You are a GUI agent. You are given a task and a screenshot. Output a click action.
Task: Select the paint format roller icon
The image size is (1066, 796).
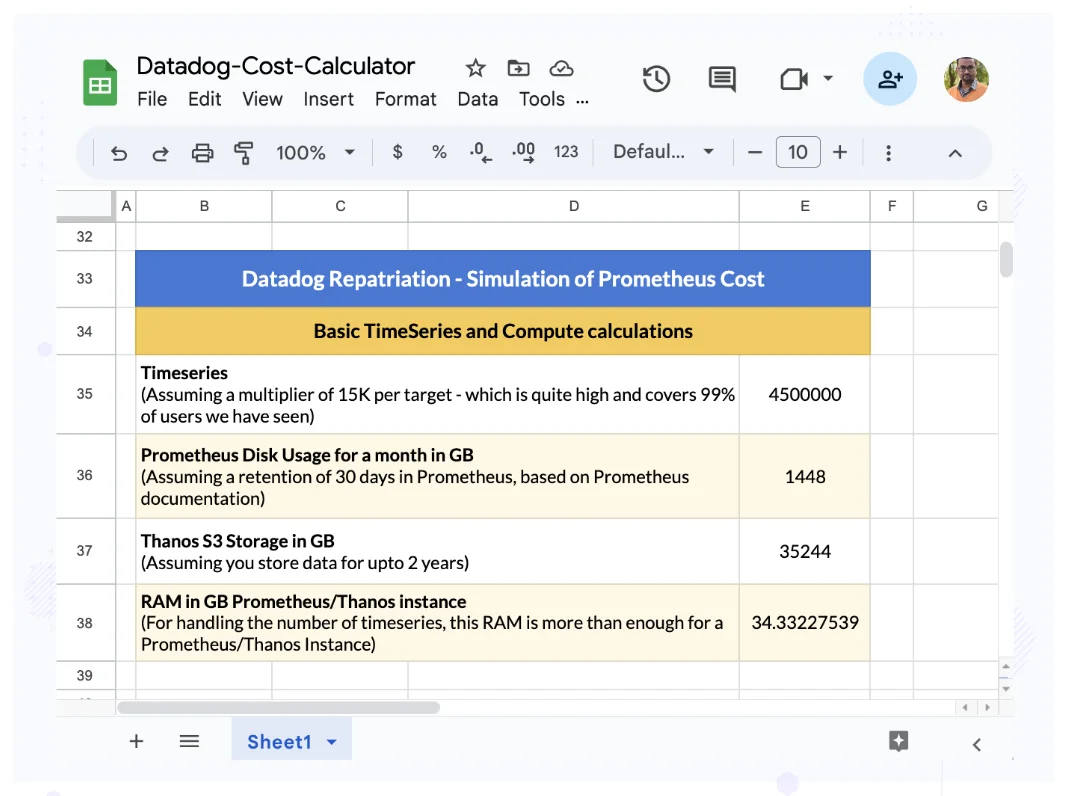[243, 153]
